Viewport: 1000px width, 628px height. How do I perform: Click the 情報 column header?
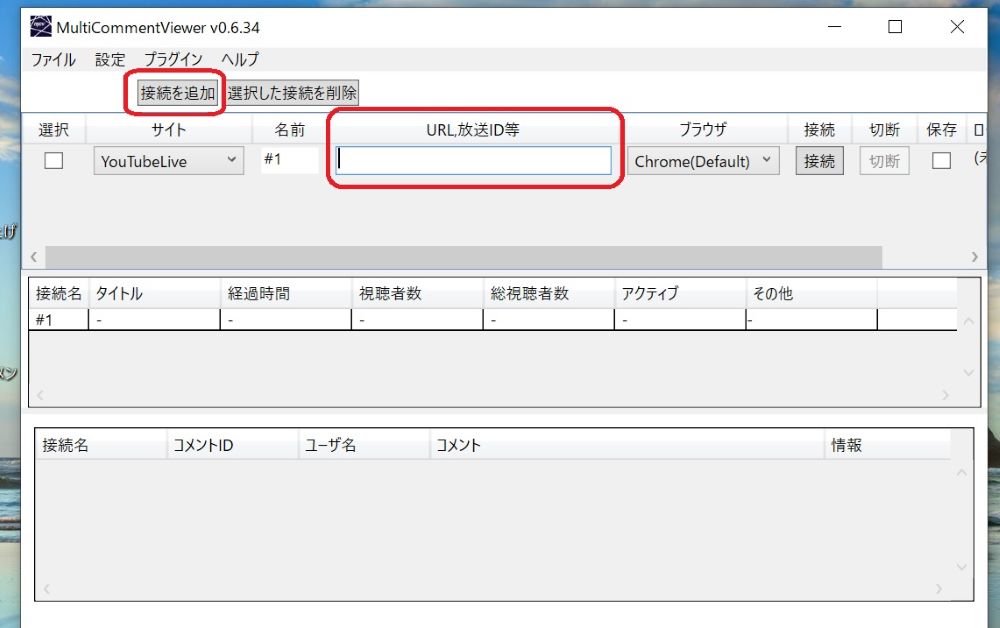pos(887,445)
